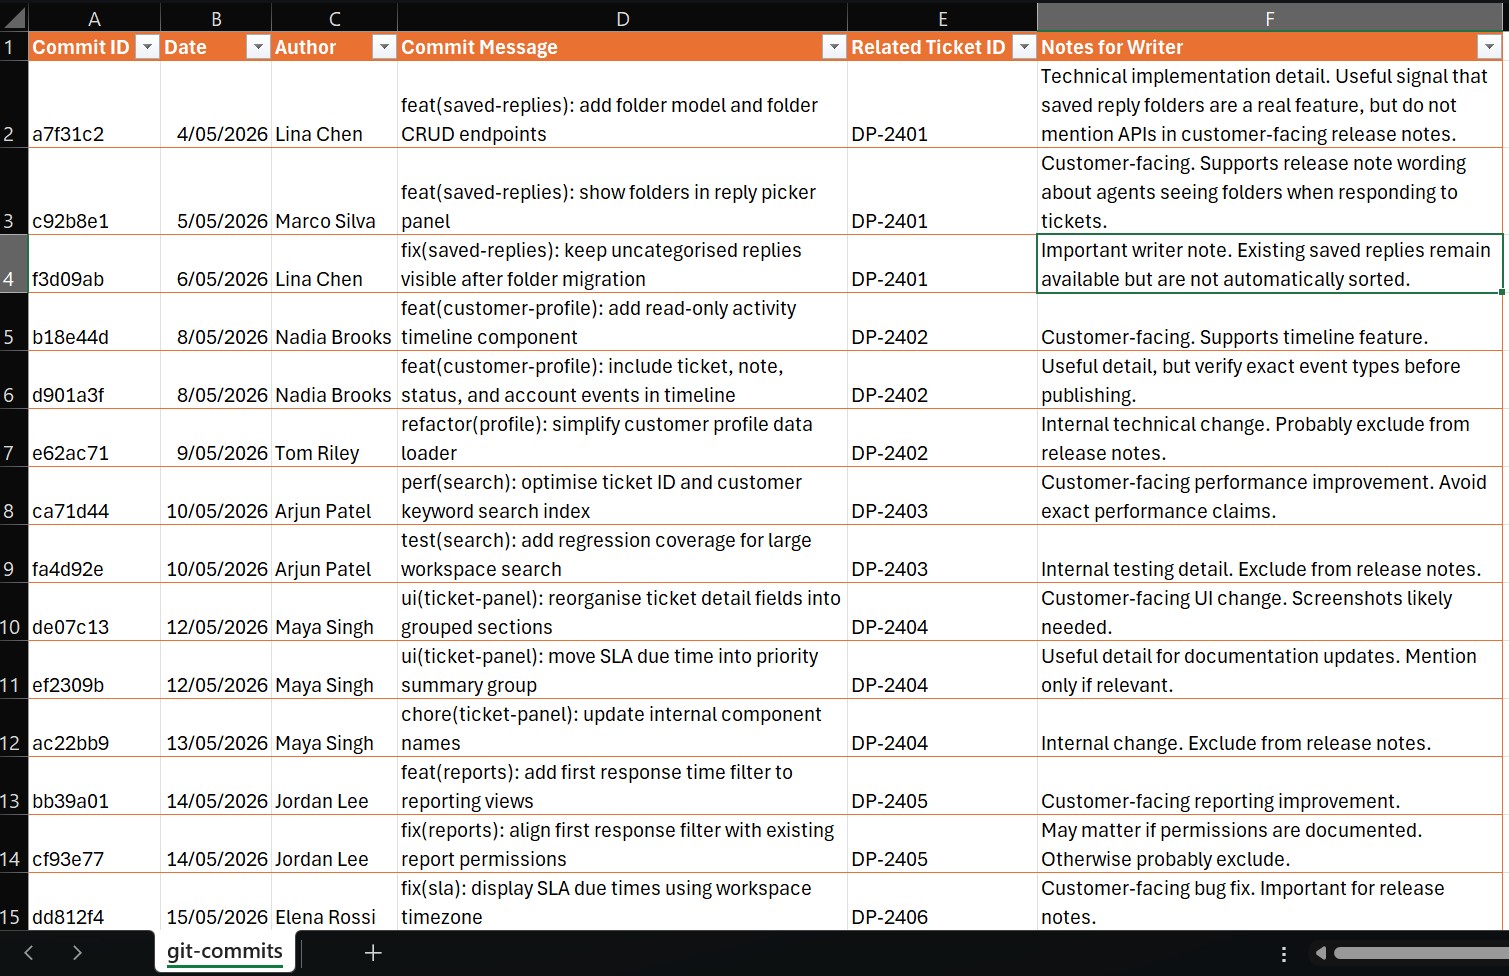This screenshot has height=976, width=1509.
Task: Click cell with commit ID e62ac71
Action: point(94,438)
